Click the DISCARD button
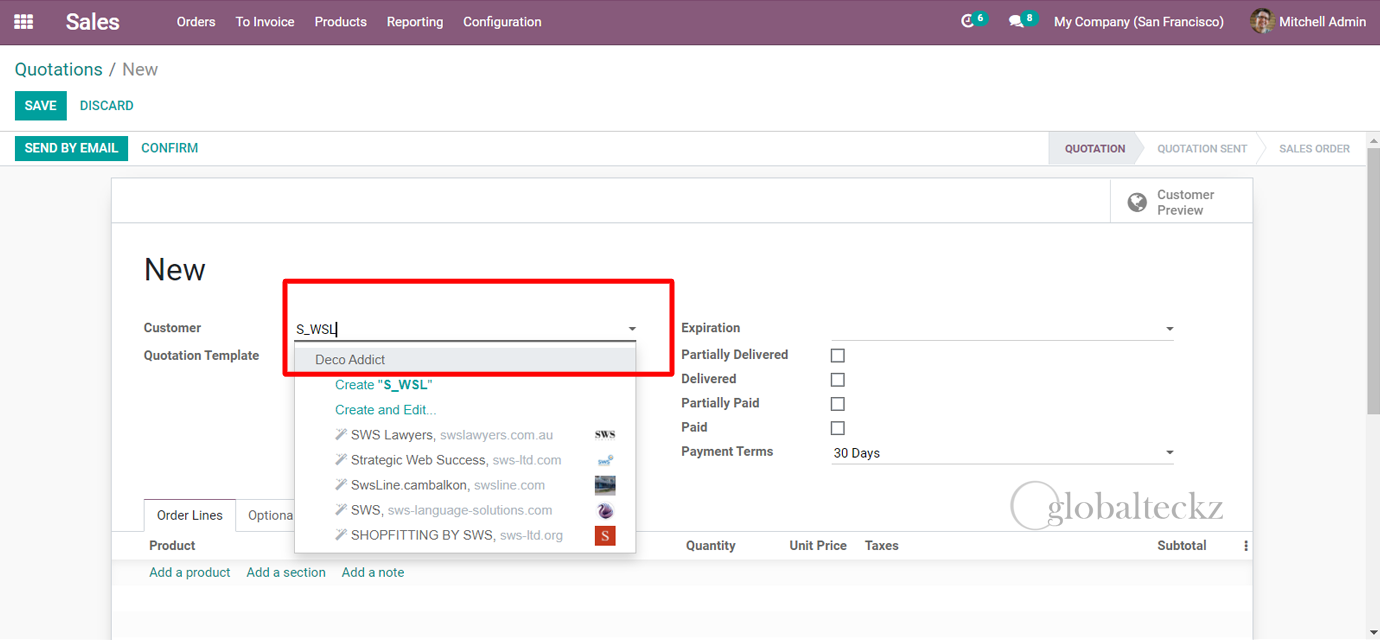The width and height of the screenshot is (1380, 640). tap(107, 105)
